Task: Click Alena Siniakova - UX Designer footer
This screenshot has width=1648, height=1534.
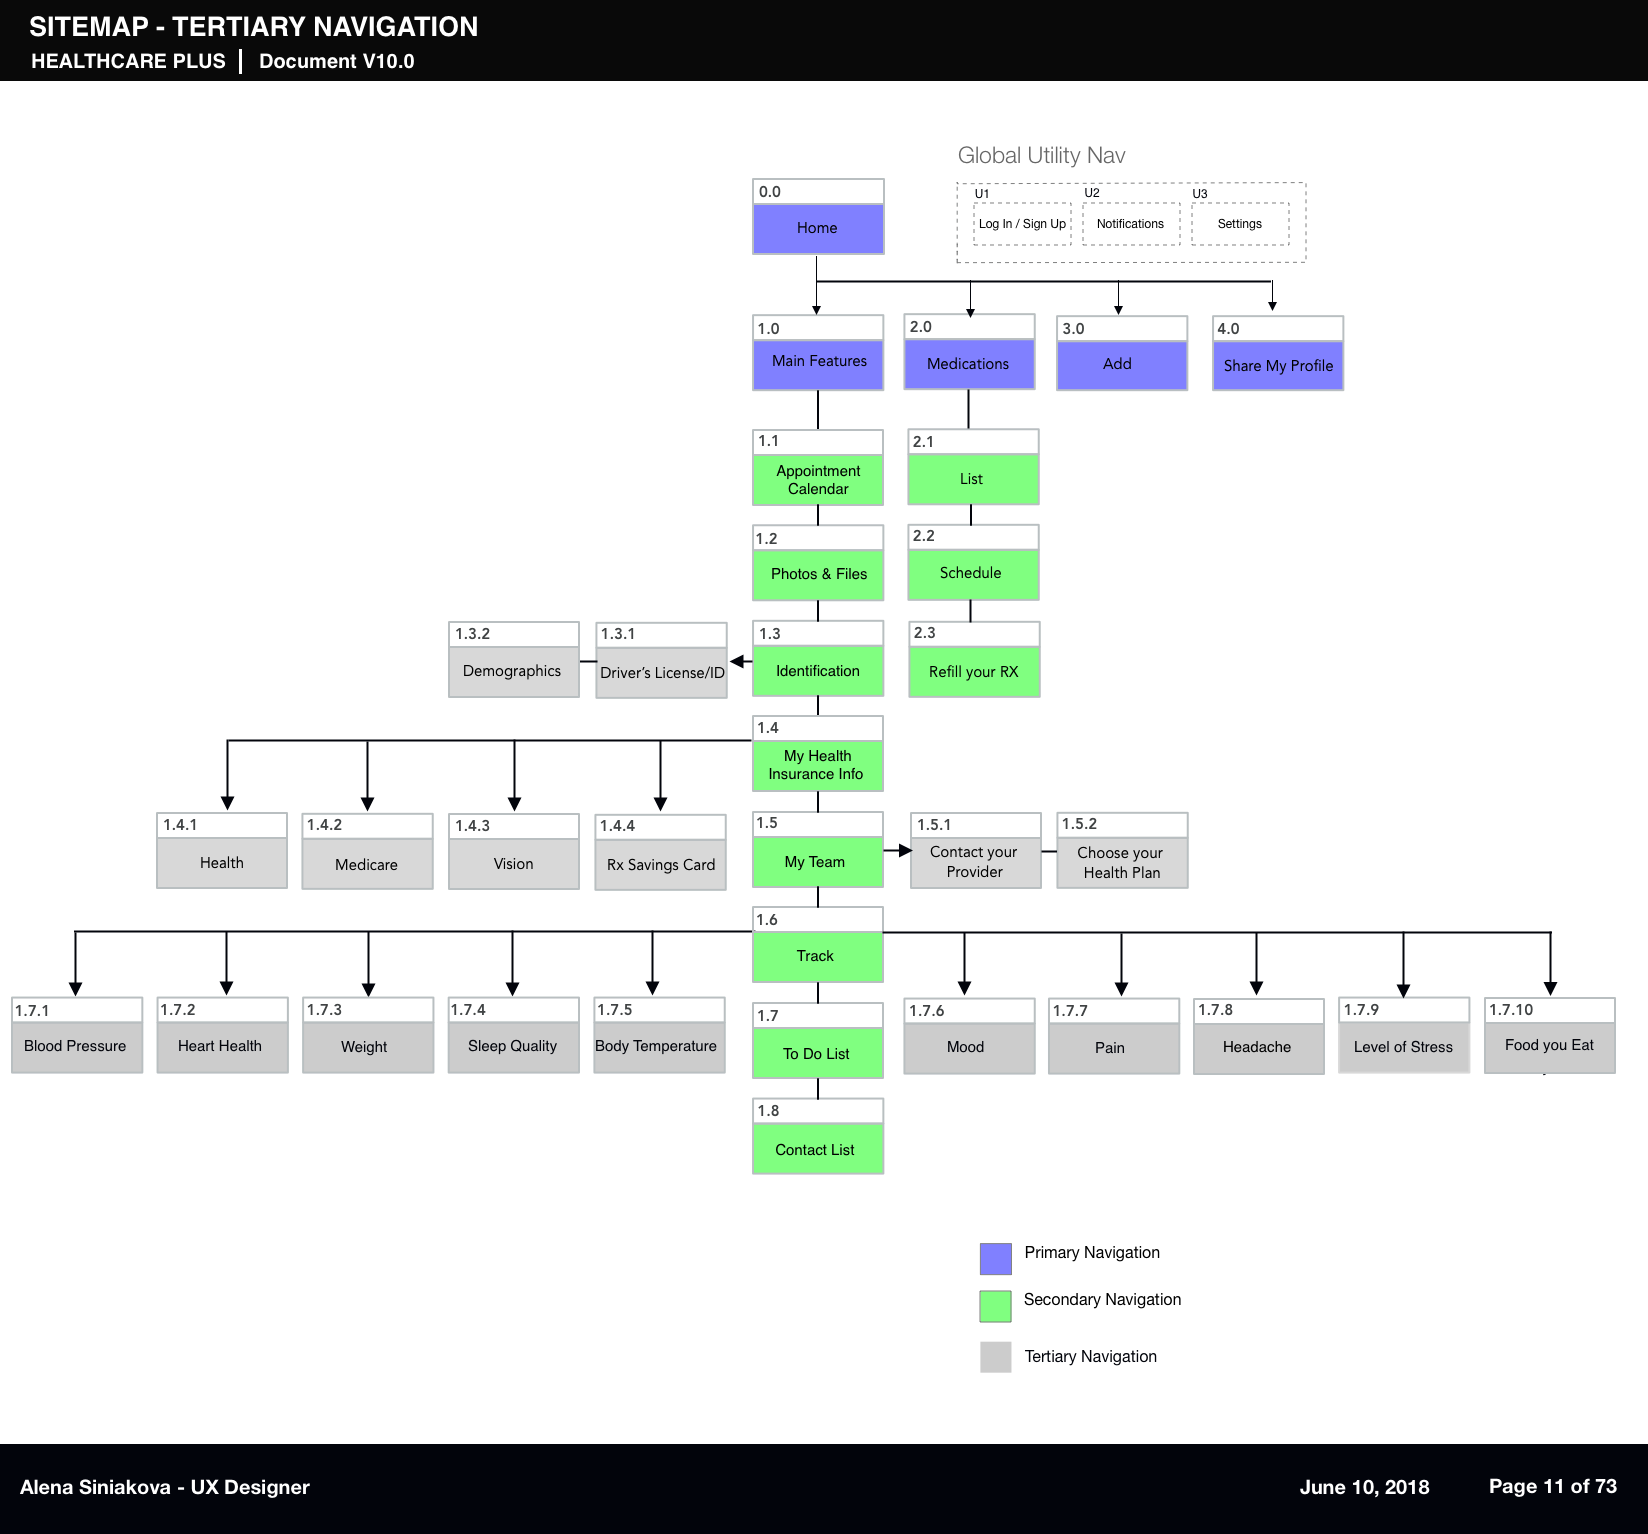Action: point(165,1487)
